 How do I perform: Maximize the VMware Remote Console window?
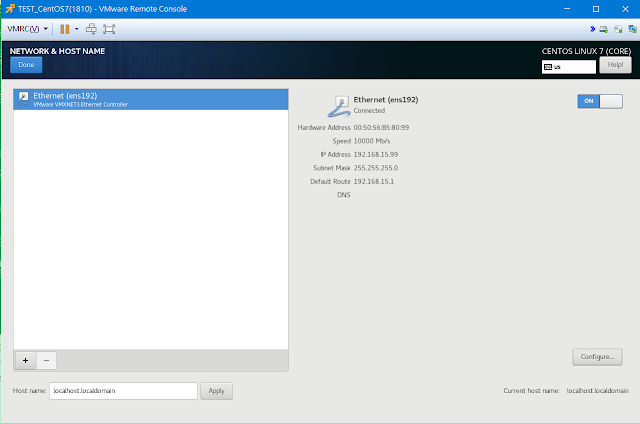point(596,9)
